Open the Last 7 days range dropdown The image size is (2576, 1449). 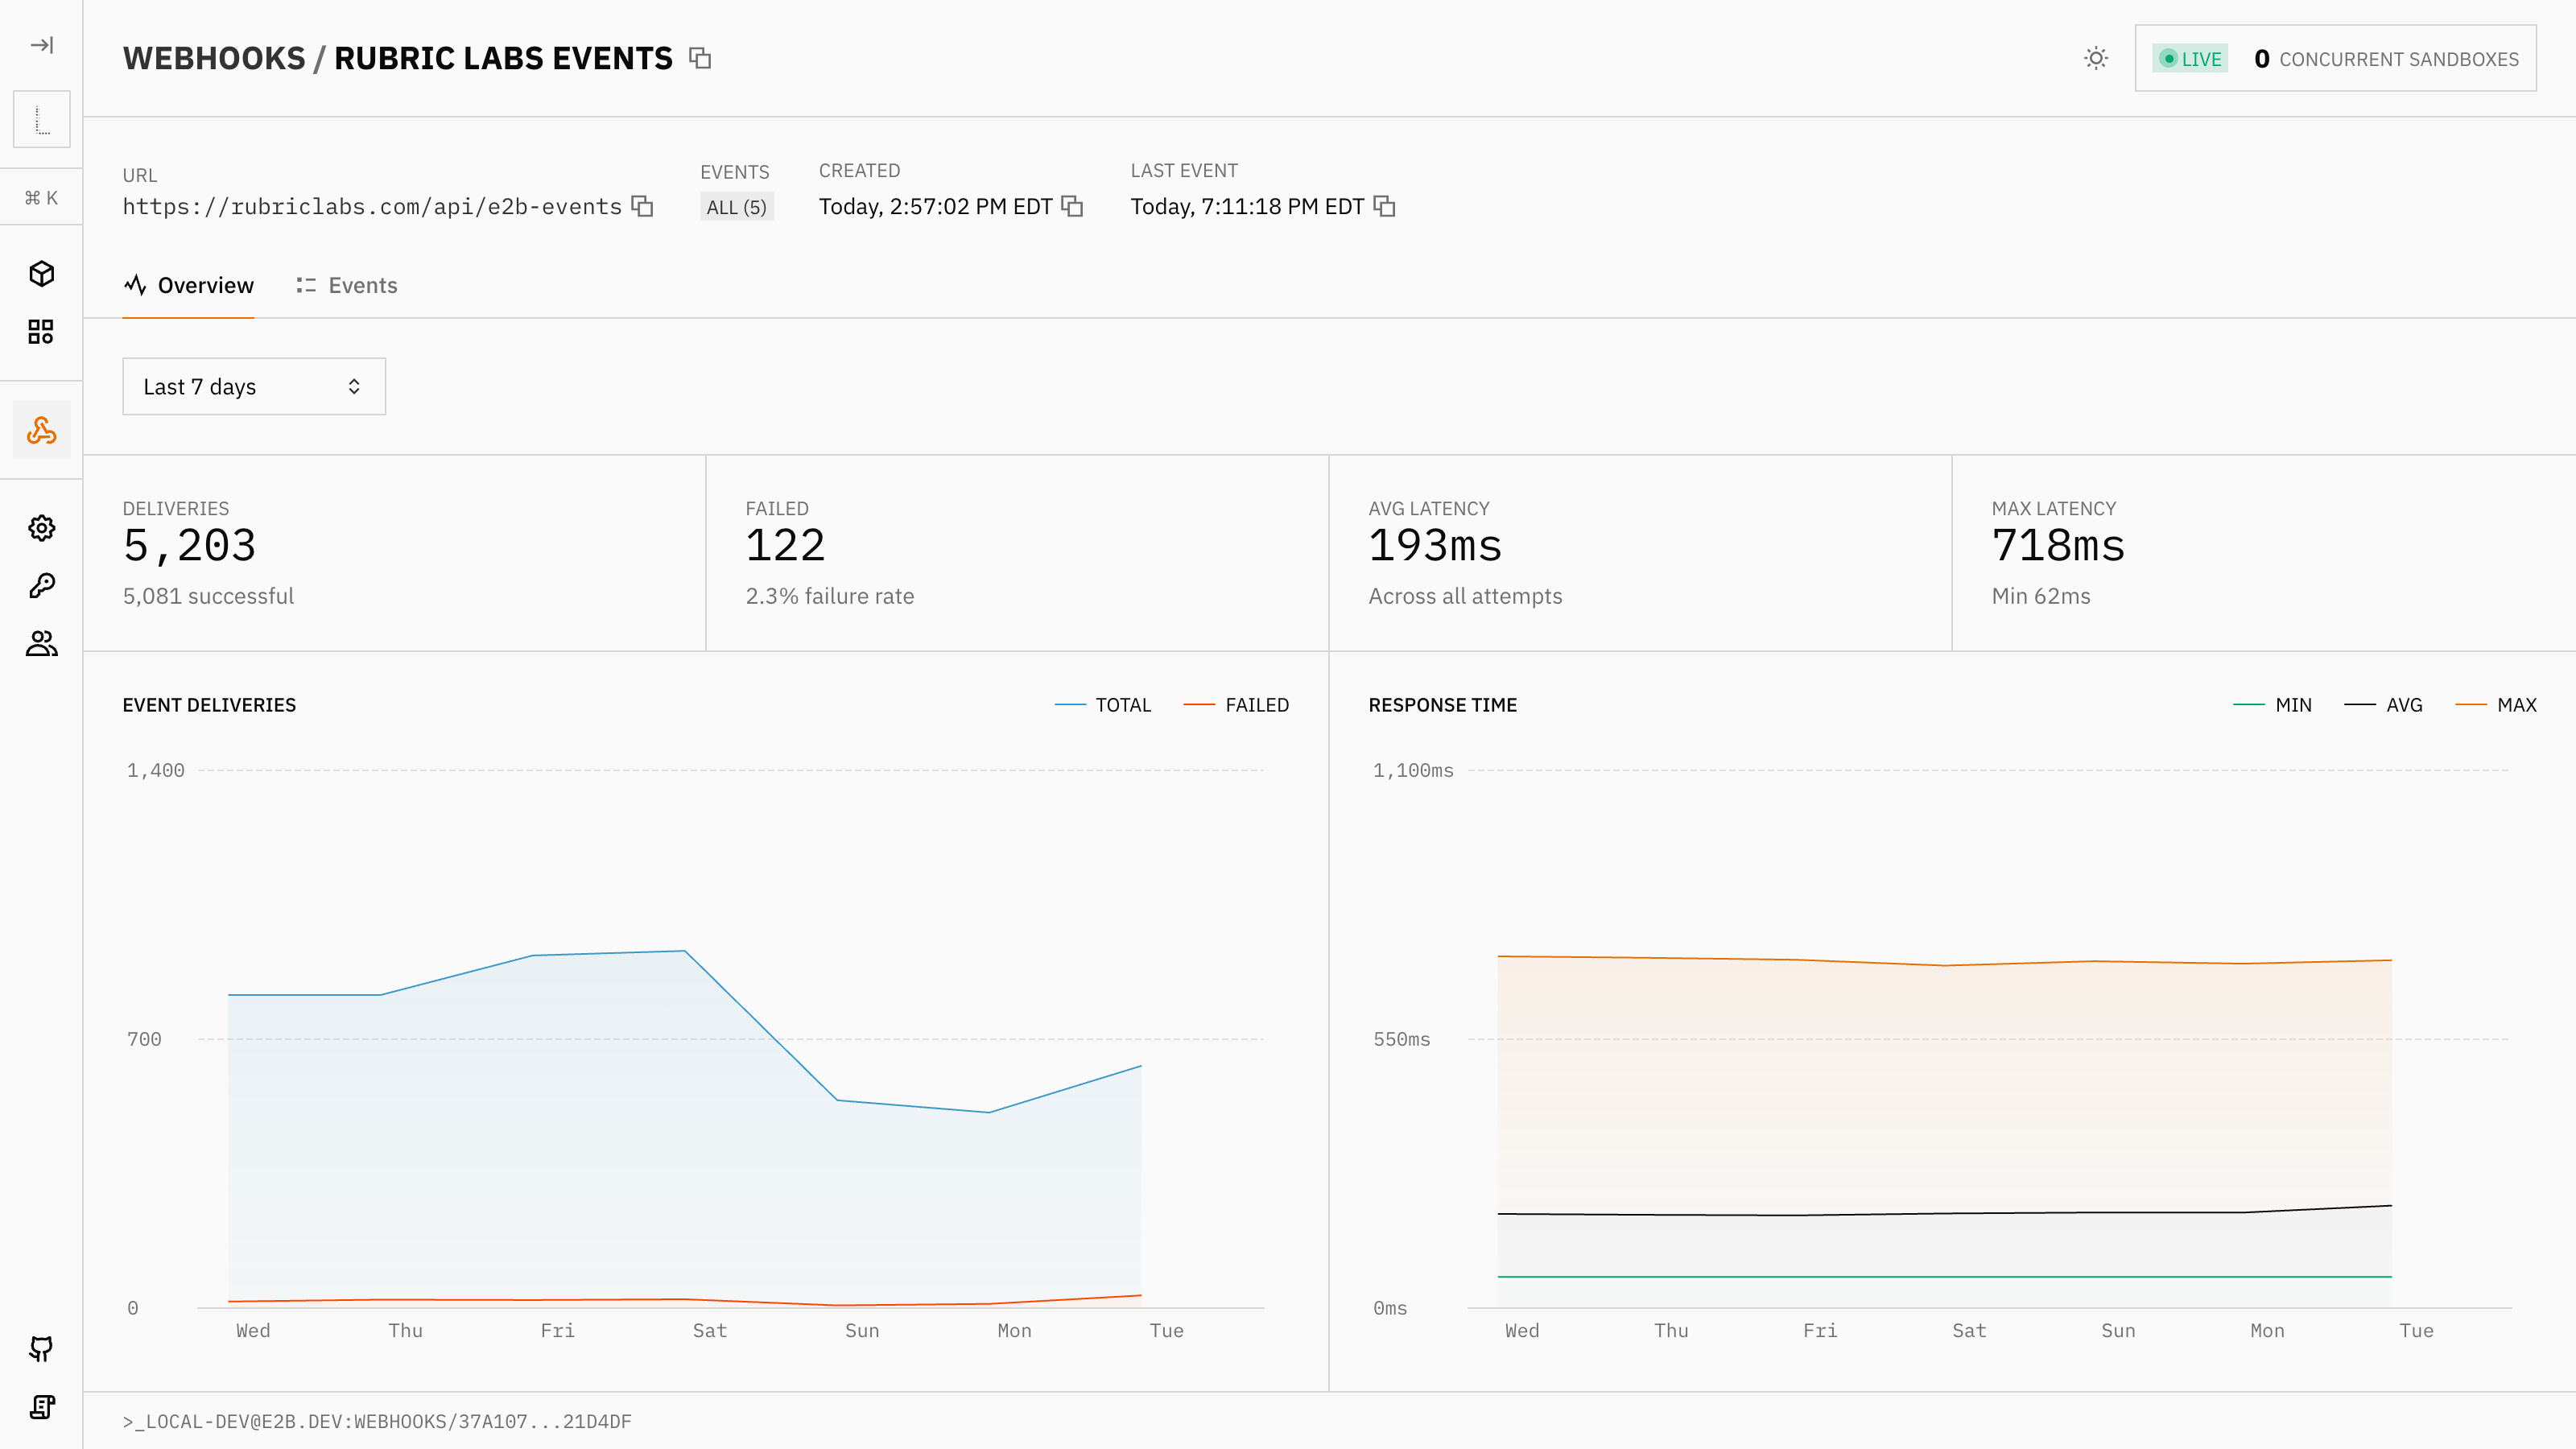(x=254, y=386)
